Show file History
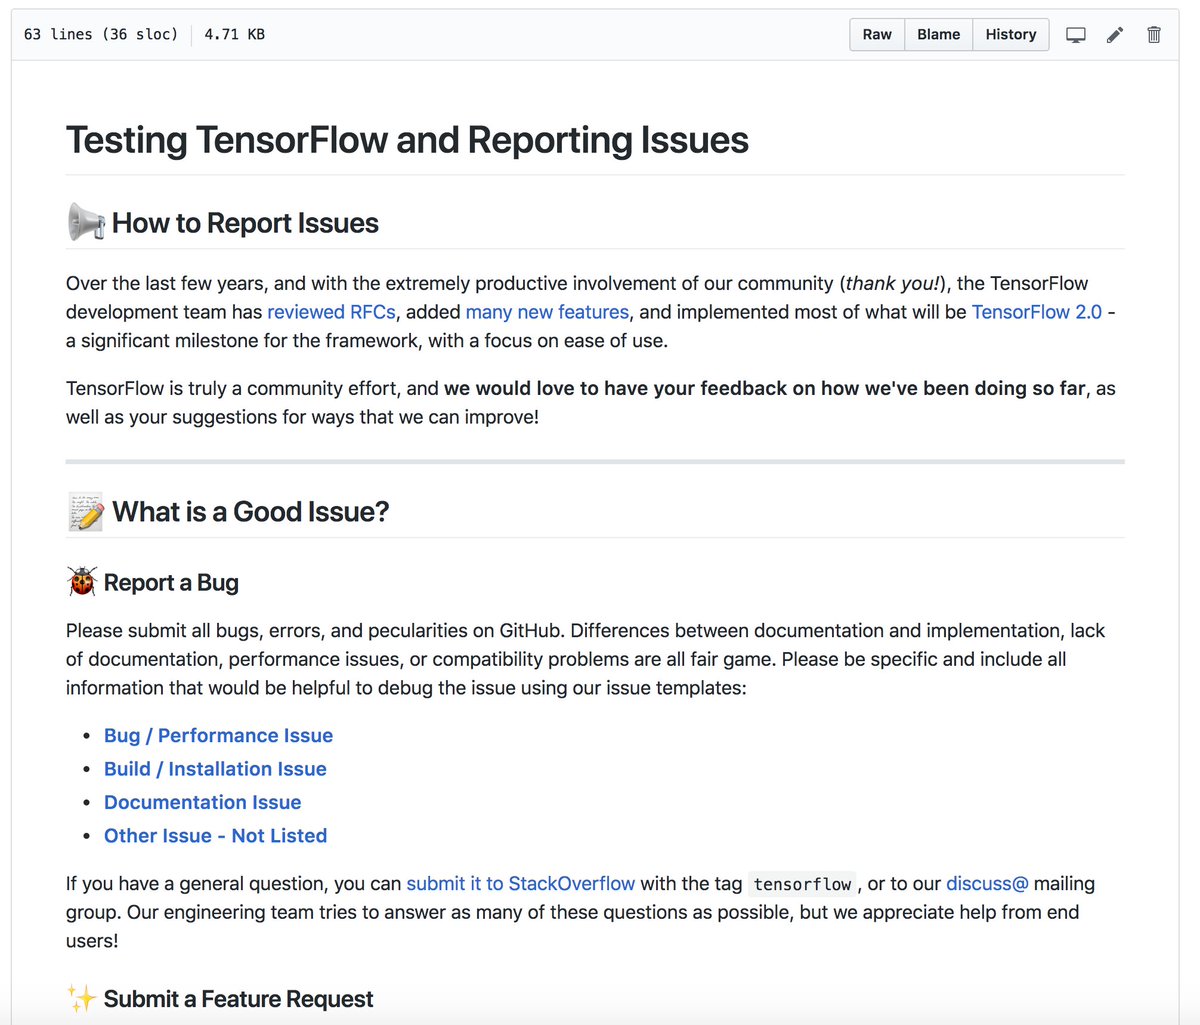 pos(1011,34)
